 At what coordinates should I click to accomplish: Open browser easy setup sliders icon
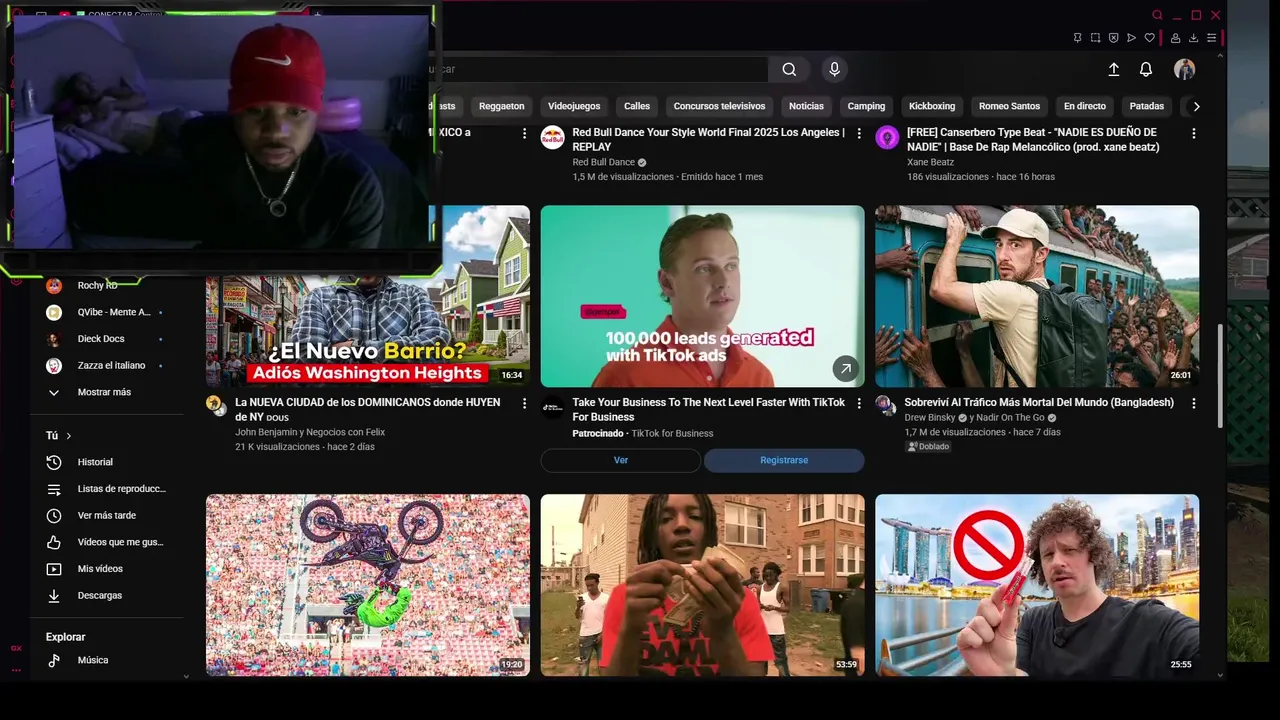pyautogui.click(x=1211, y=38)
